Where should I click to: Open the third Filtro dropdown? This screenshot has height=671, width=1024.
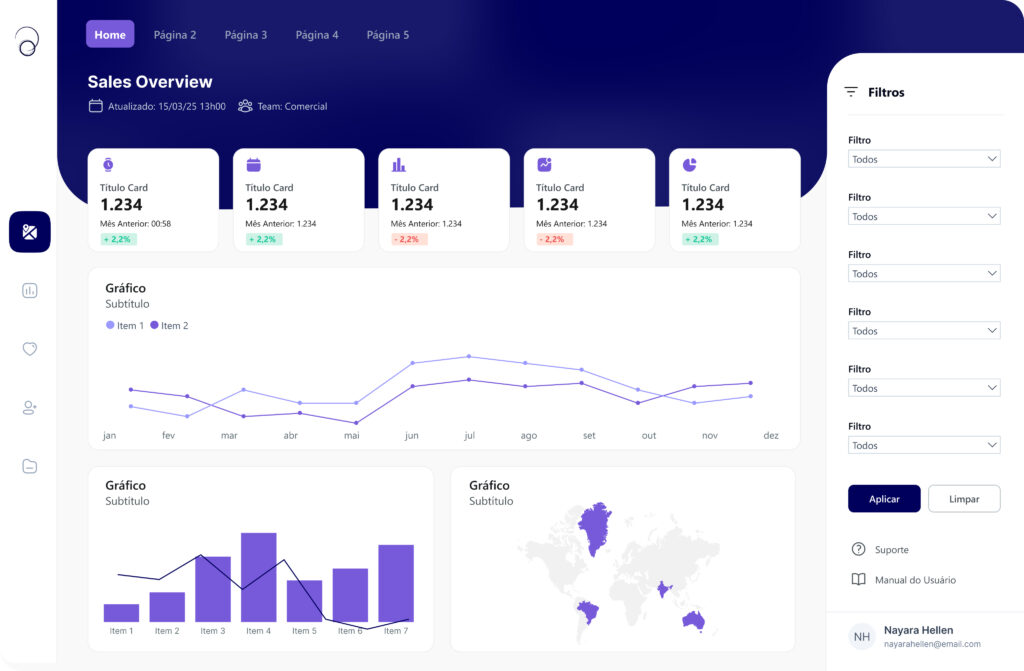pos(923,273)
